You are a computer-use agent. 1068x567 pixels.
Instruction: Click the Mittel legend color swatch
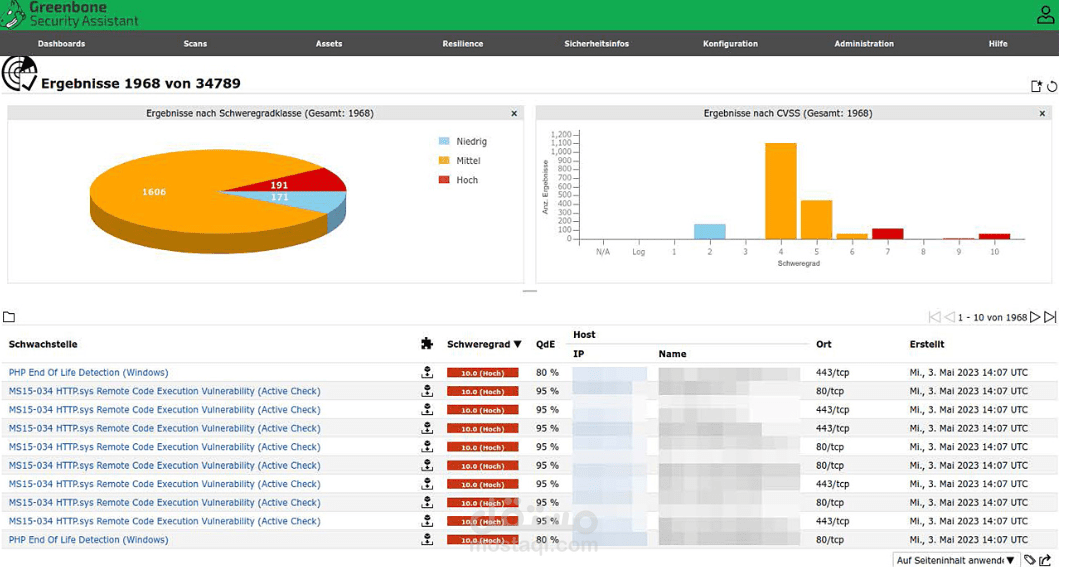[x=444, y=160]
